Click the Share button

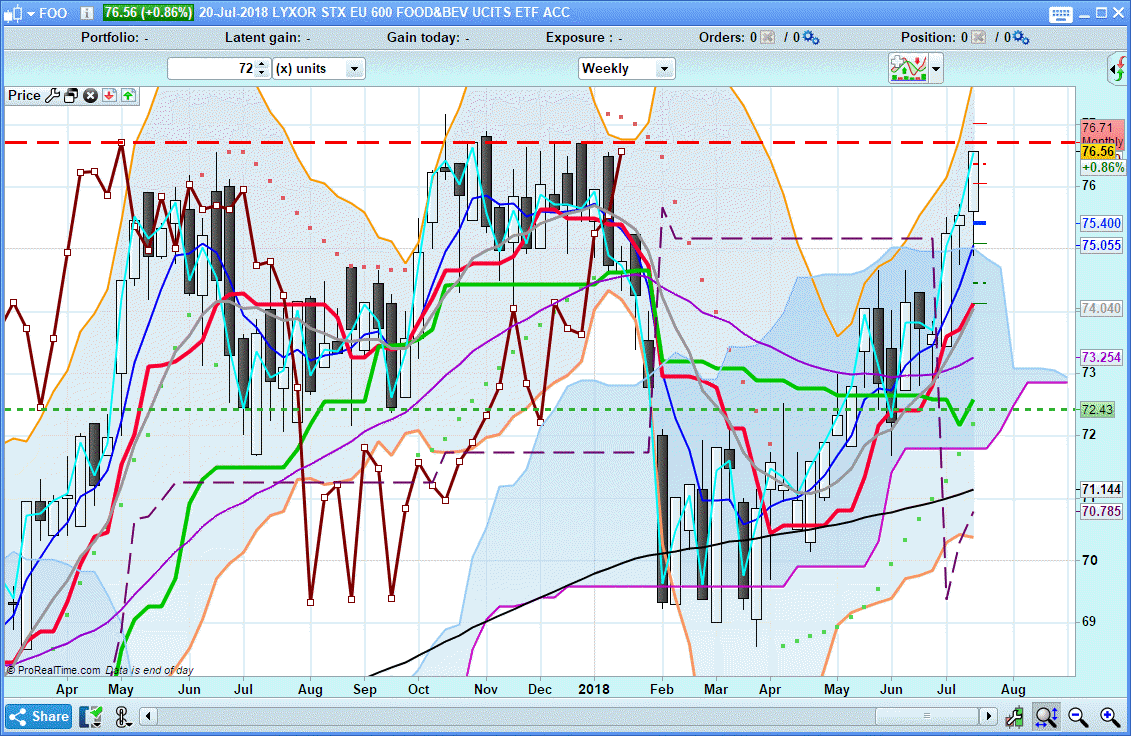click(x=39, y=717)
